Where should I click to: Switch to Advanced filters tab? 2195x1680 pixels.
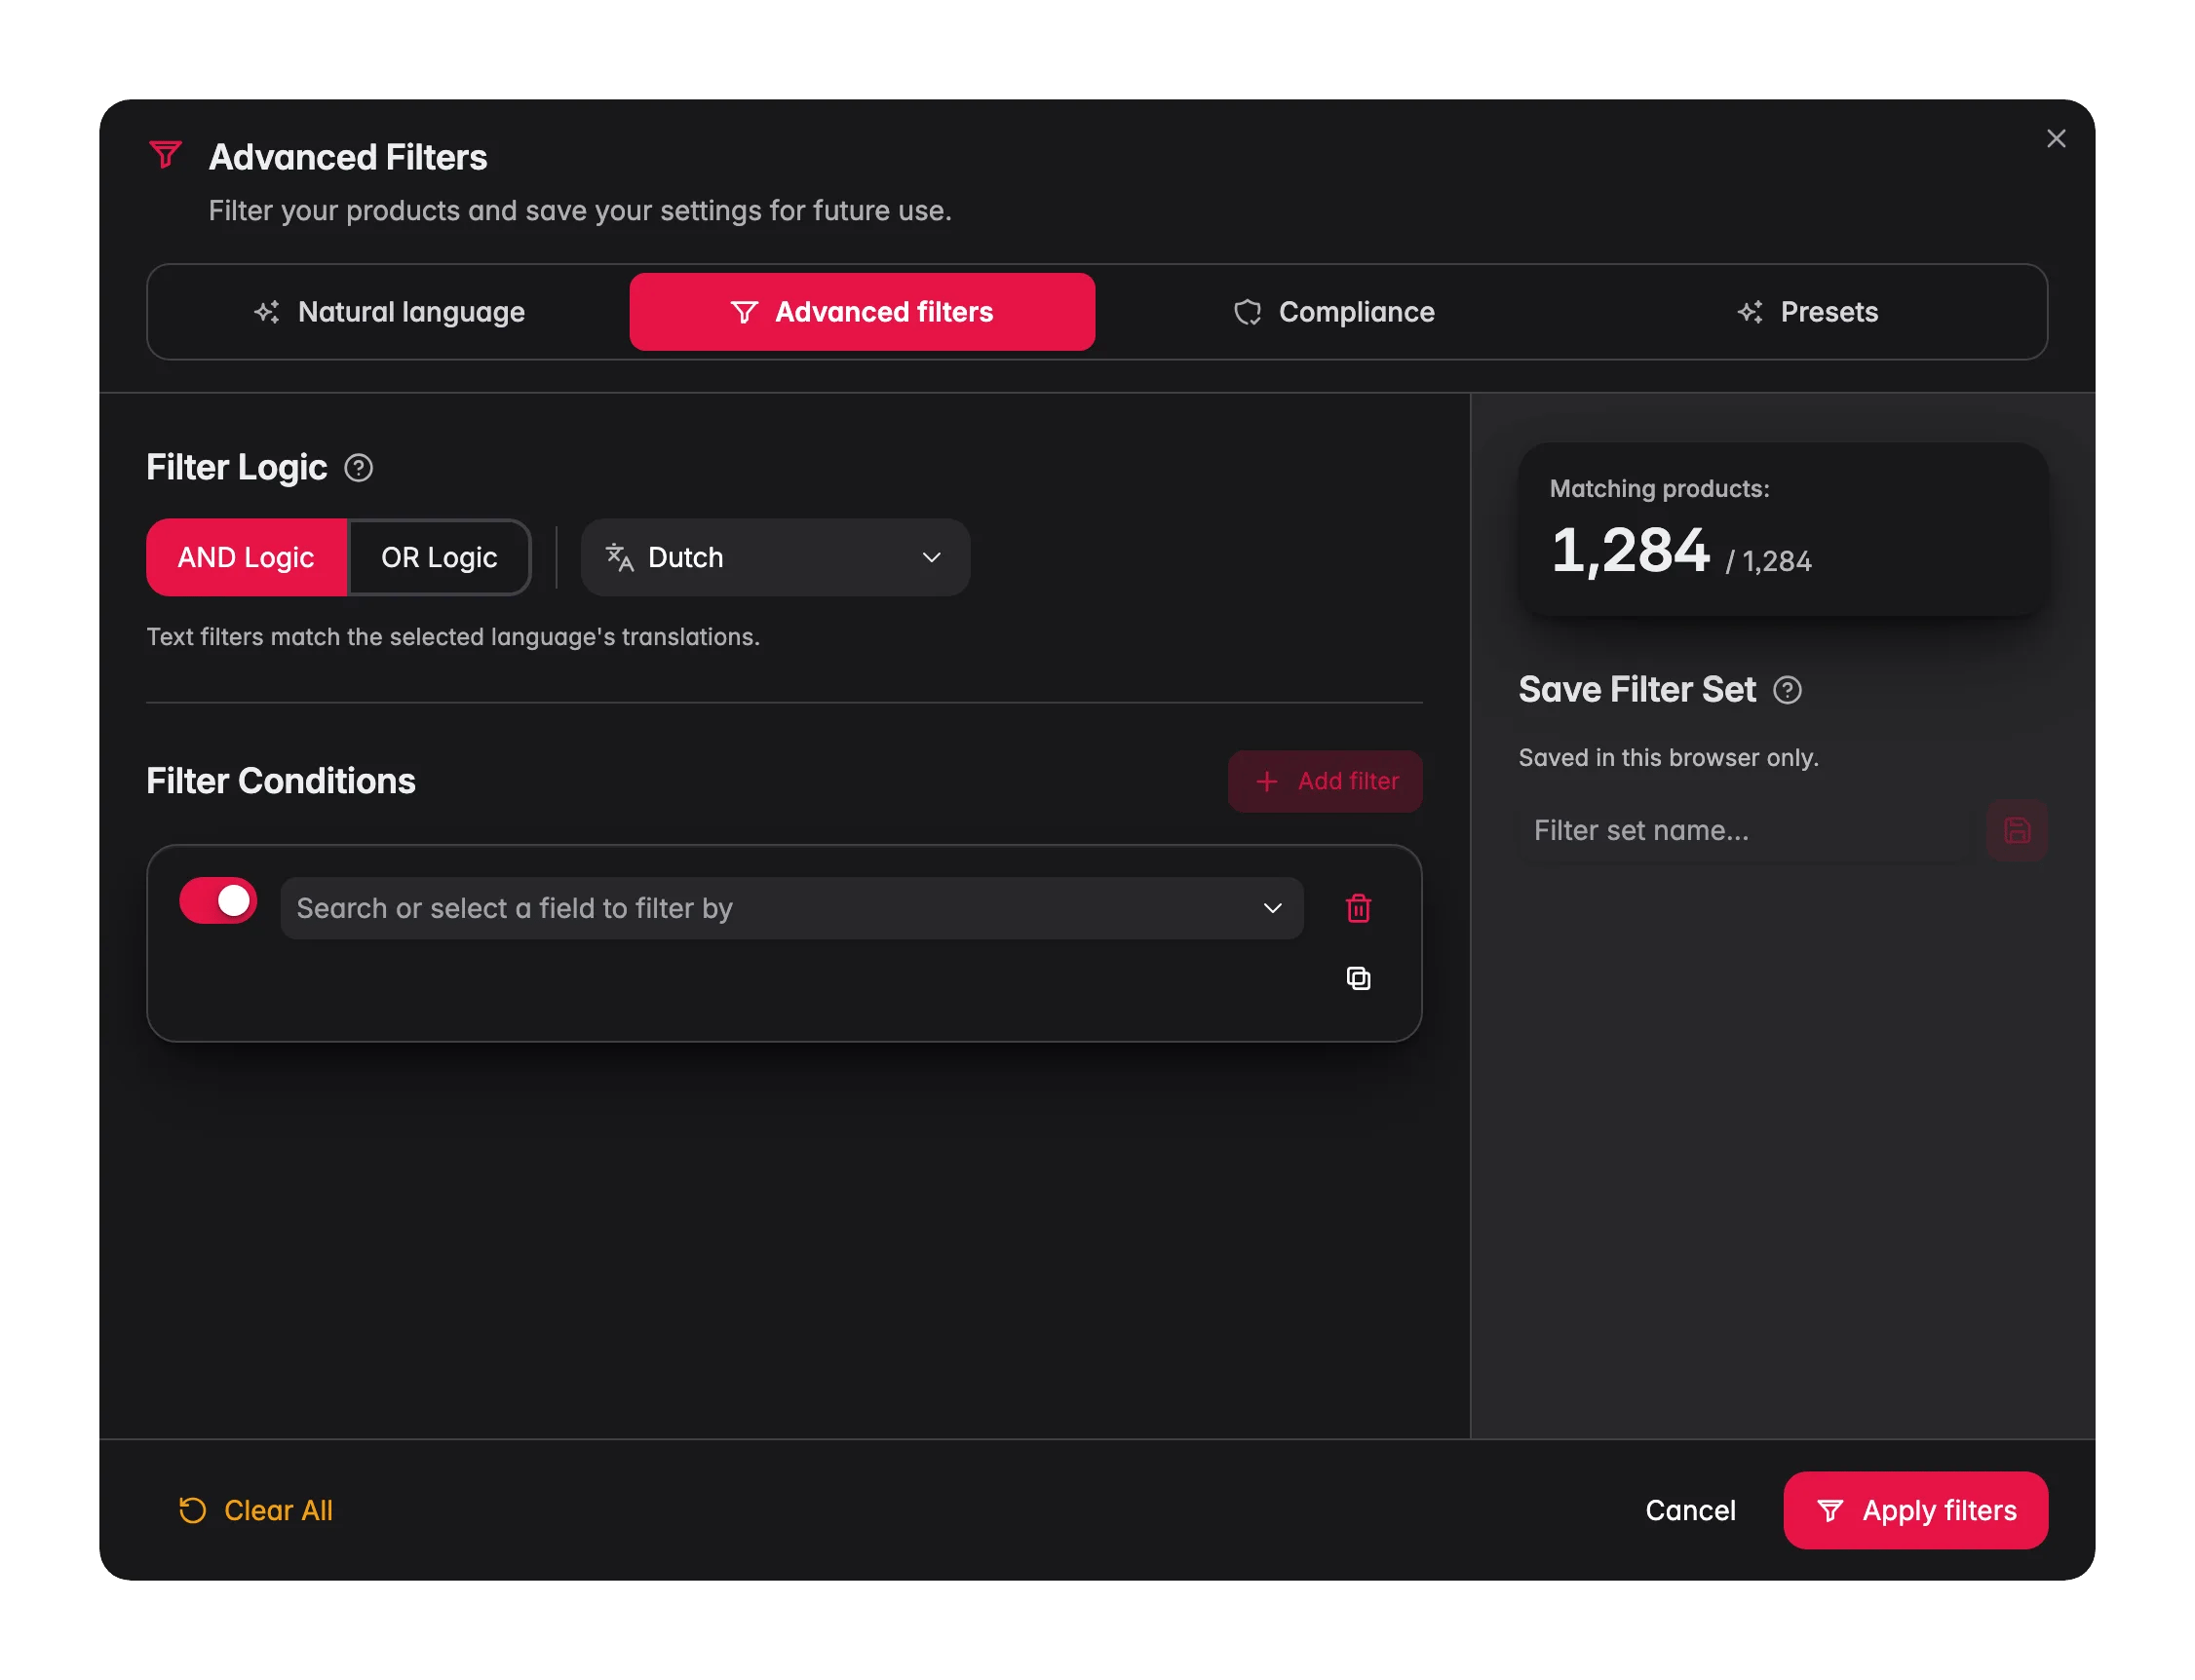pos(862,312)
